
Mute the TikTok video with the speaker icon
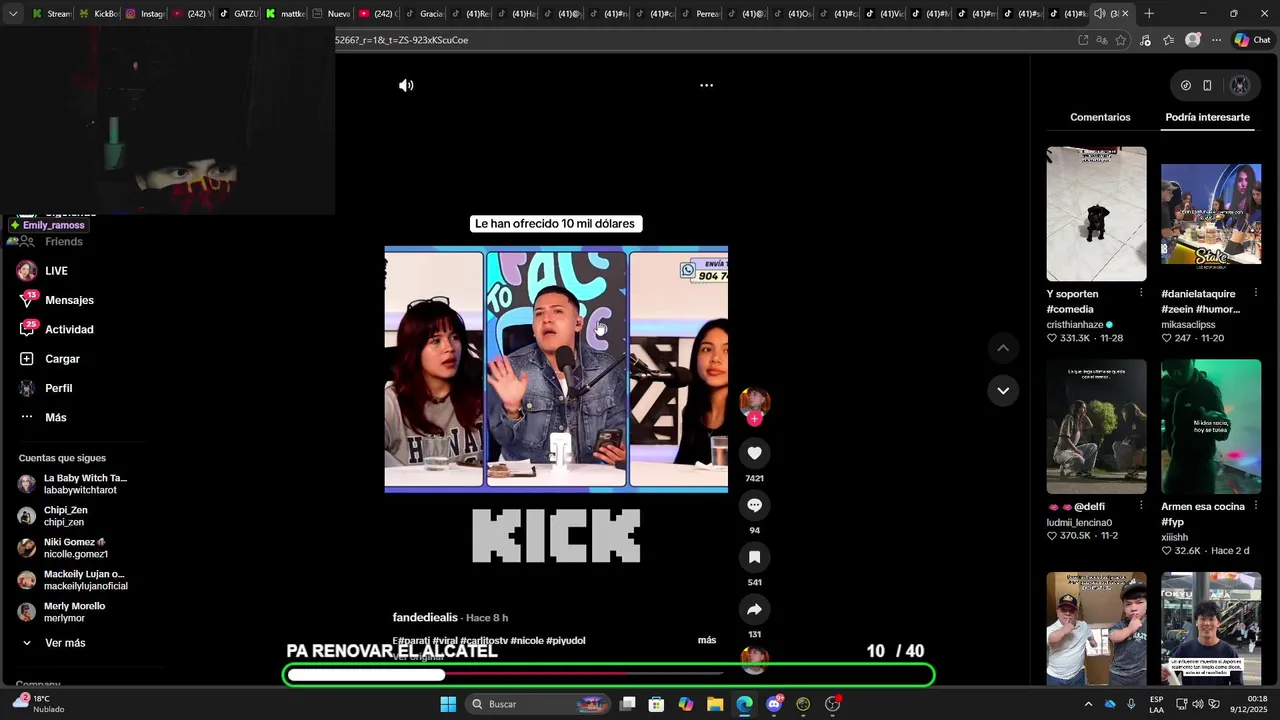[x=406, y=86]
